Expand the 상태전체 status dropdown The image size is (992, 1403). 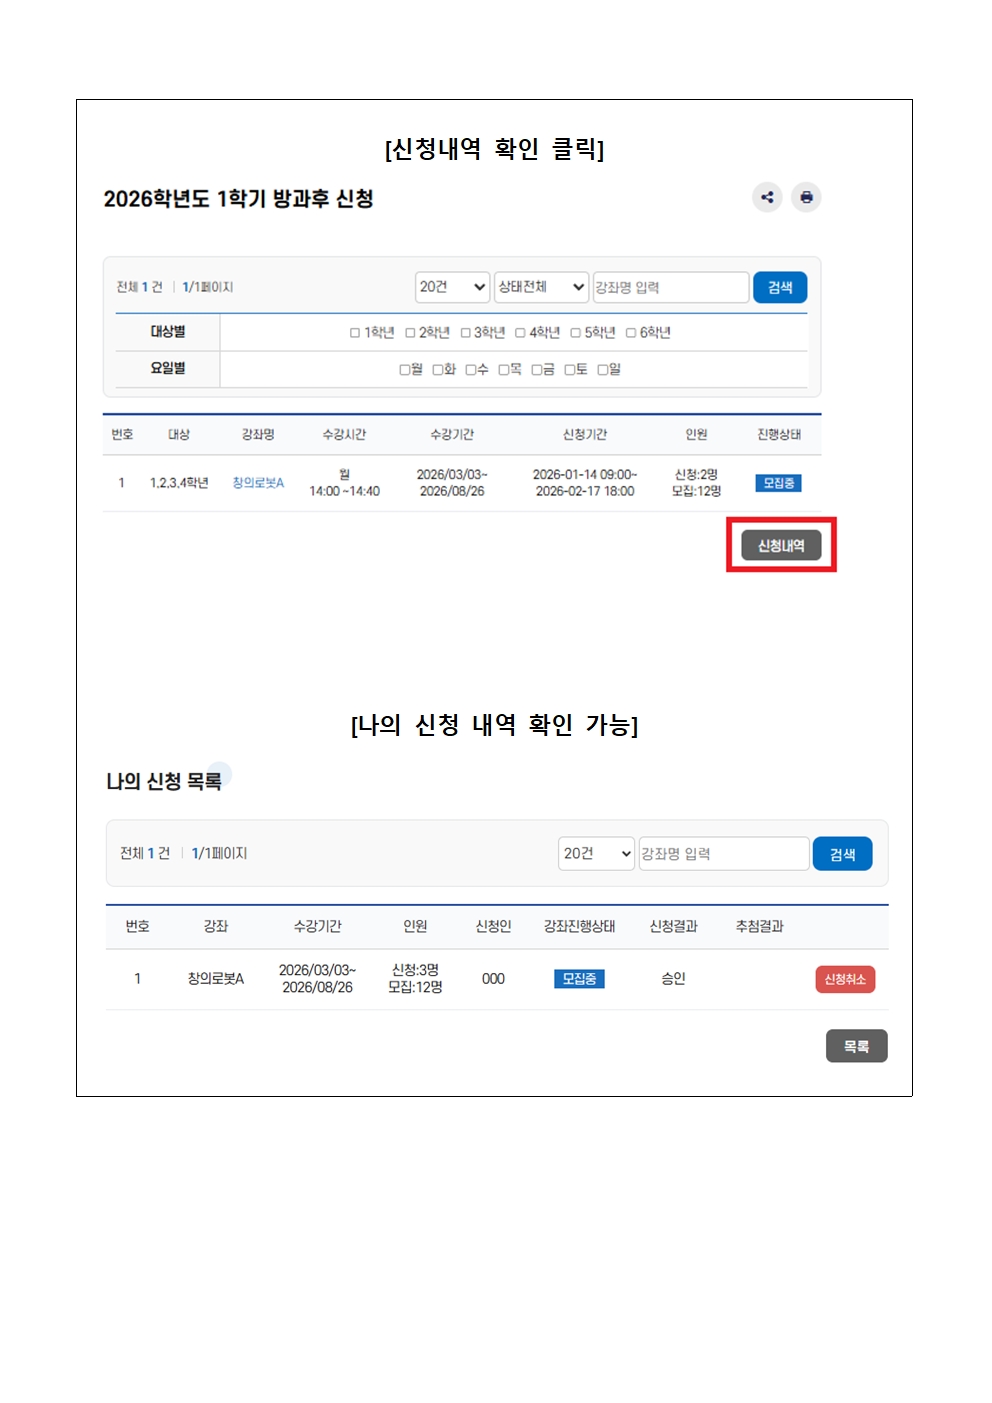[541, 287]
